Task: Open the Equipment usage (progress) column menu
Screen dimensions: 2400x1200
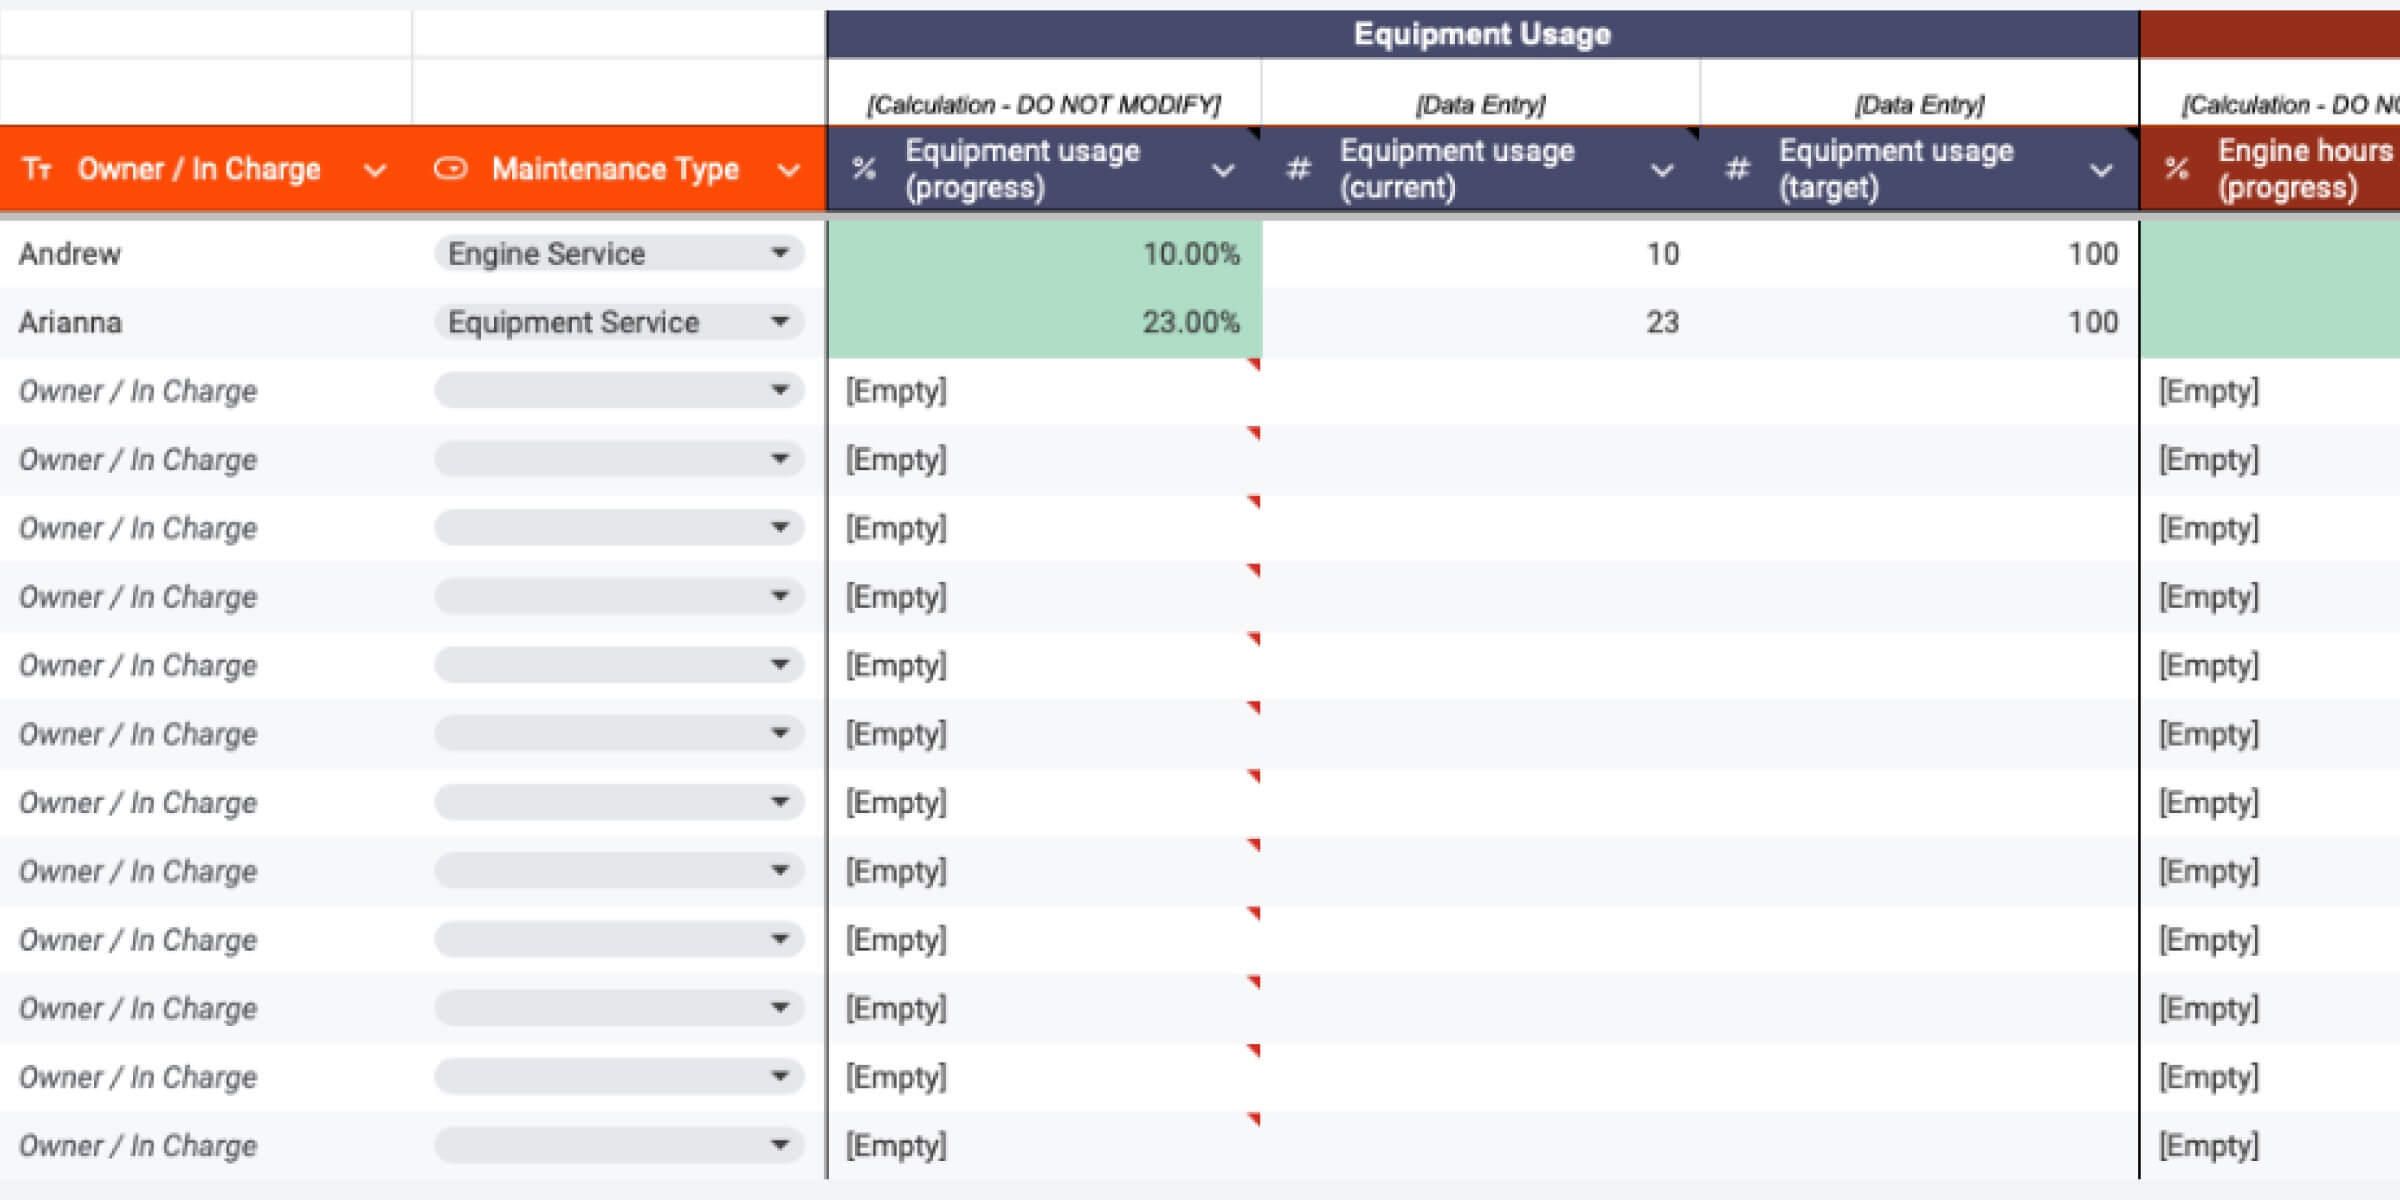Action: tap(1225, 171)
